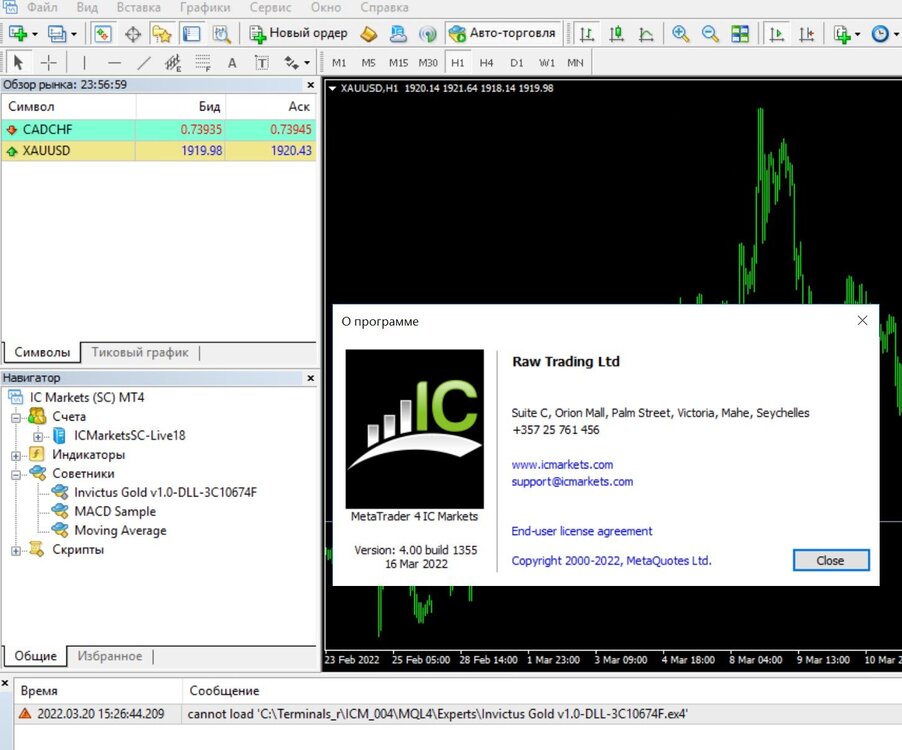The width and height of the screenshot is (902, 750).
Task: Toggle Navigator folder-star icon
Action: click(x=162, y=34)
